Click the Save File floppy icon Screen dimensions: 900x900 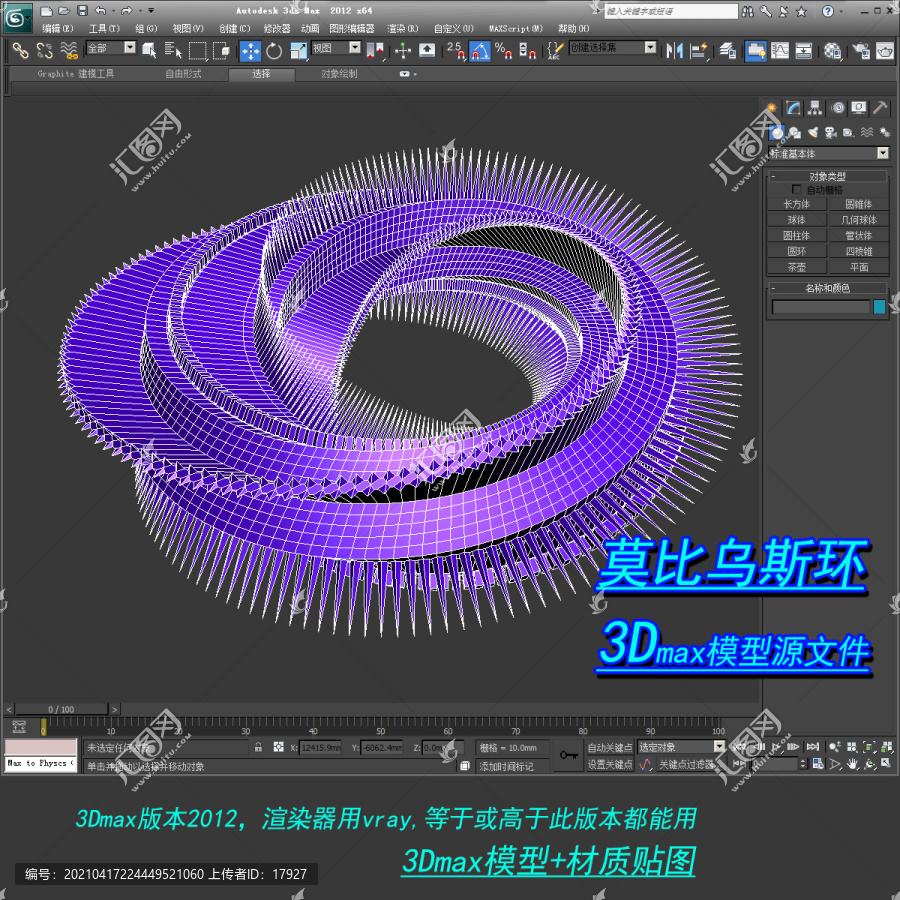coord(83,10)
